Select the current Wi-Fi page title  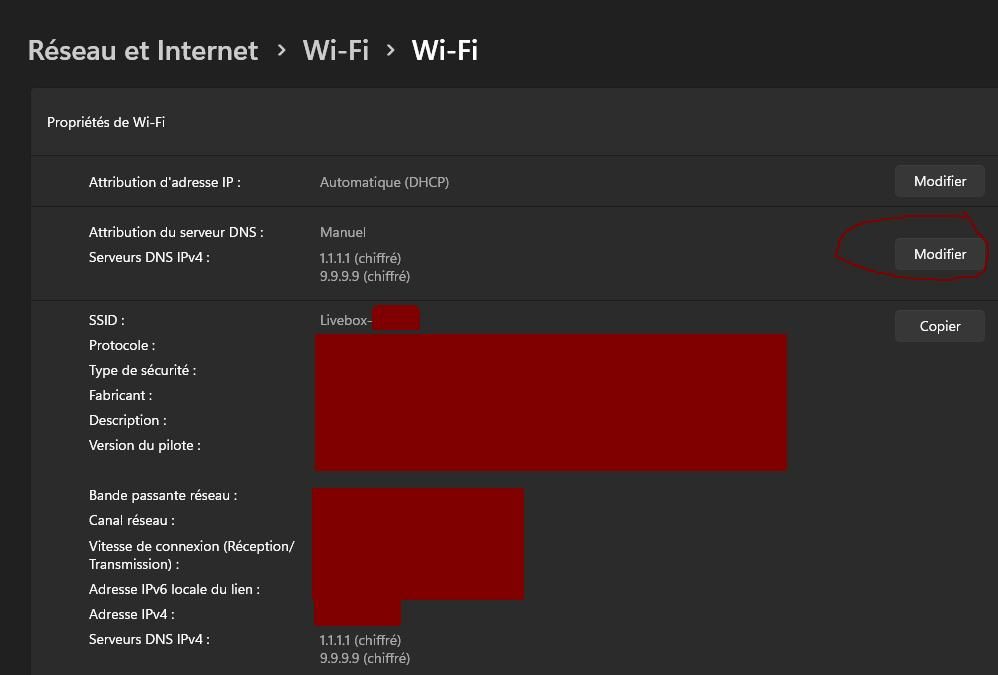[444, 50]
